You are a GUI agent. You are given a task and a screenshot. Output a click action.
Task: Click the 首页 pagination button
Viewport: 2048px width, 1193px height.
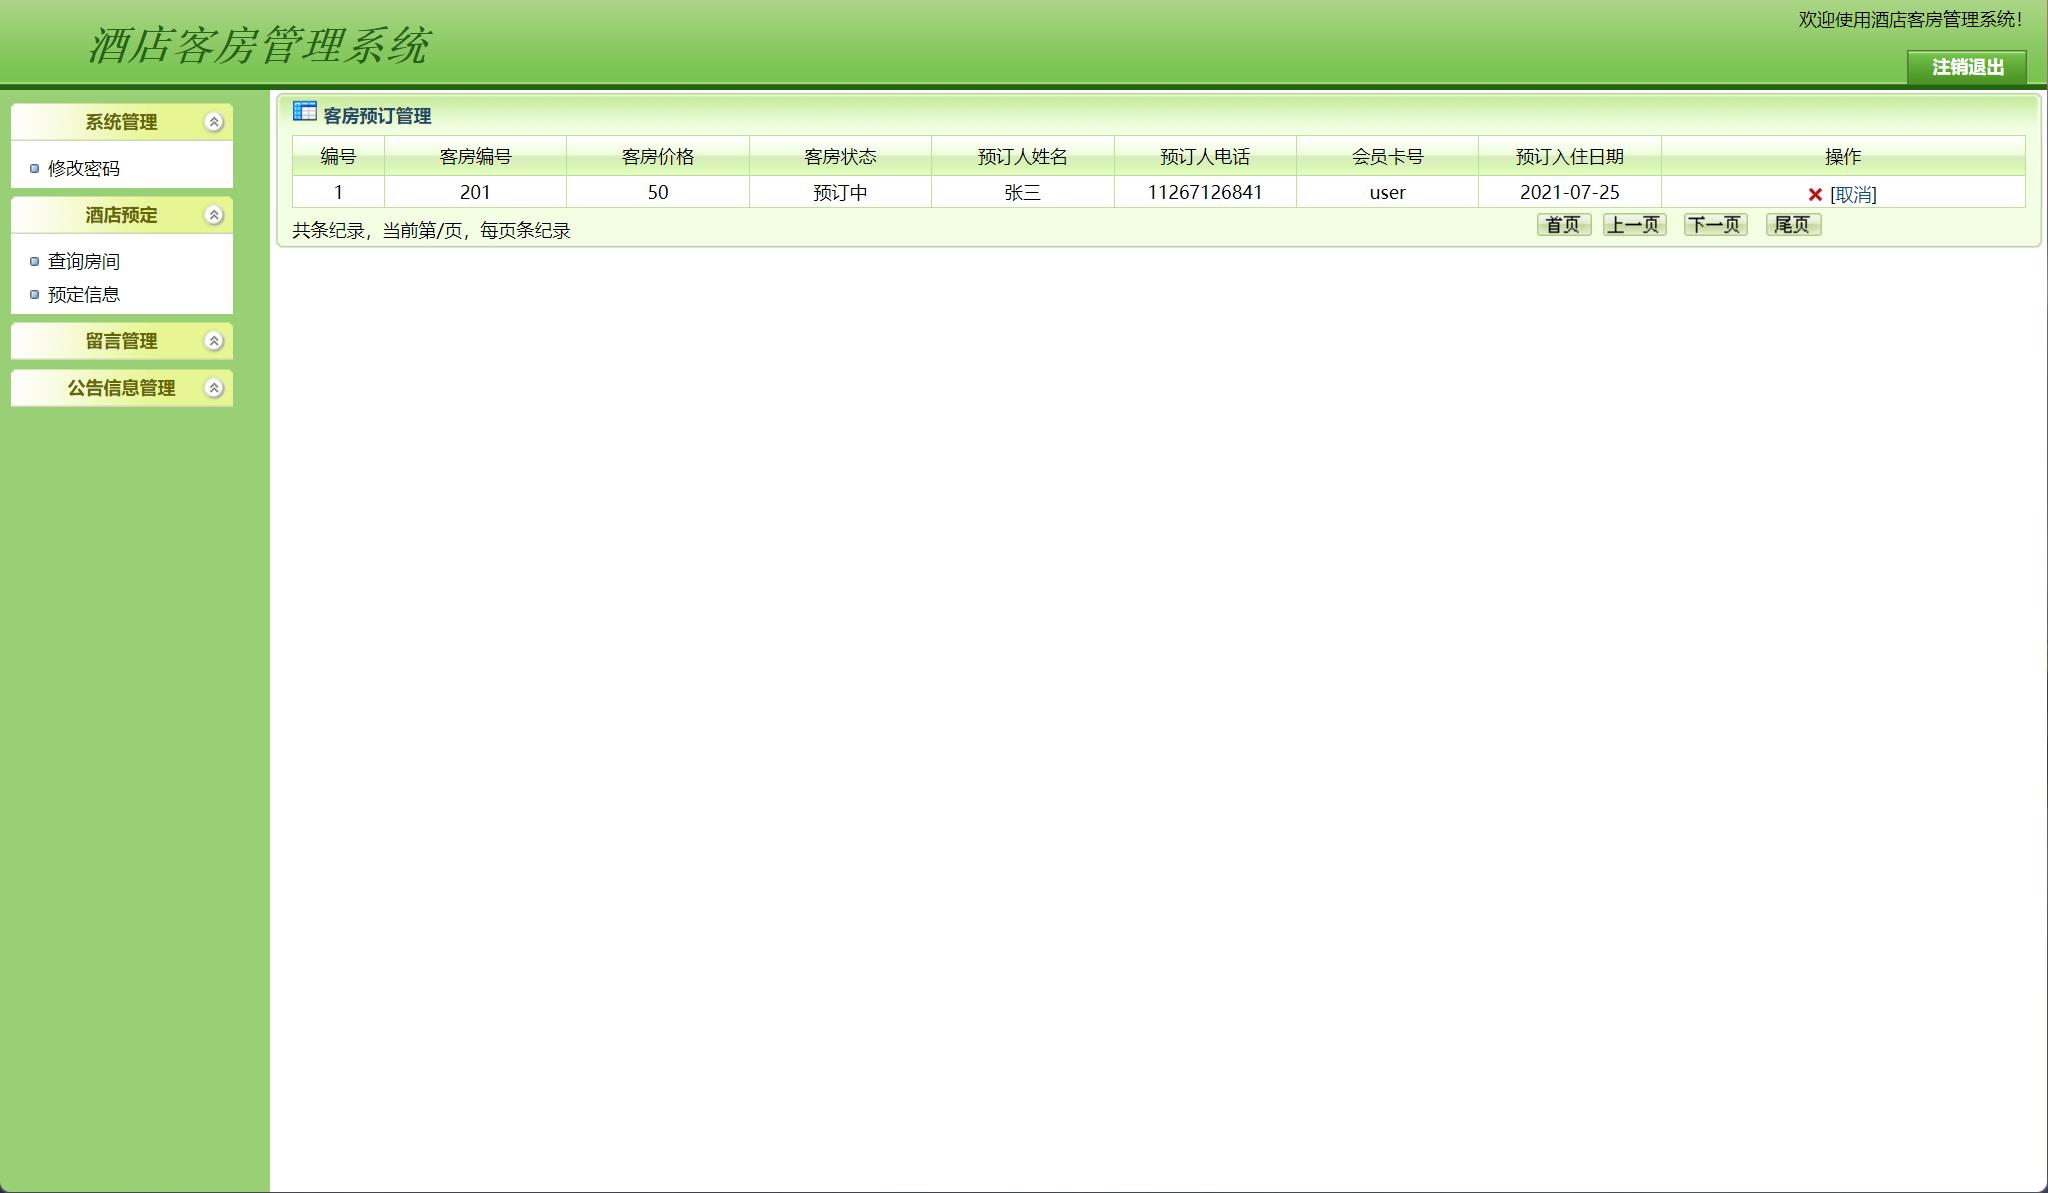(x=1563, y=225)
